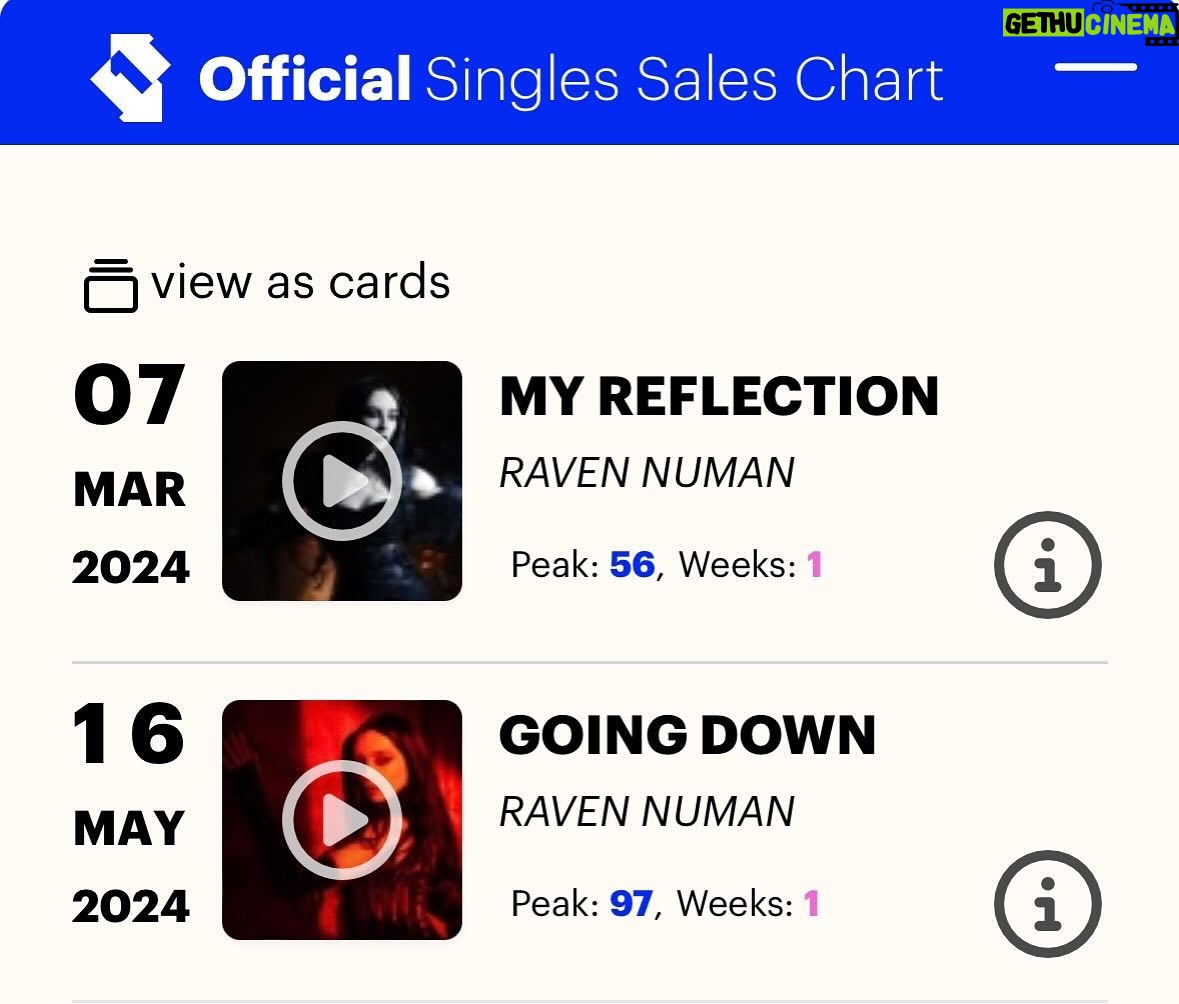1179x1004 pixels.
Task: Click the Official Singles Sales Chart heading
Action: click(570, 80)
